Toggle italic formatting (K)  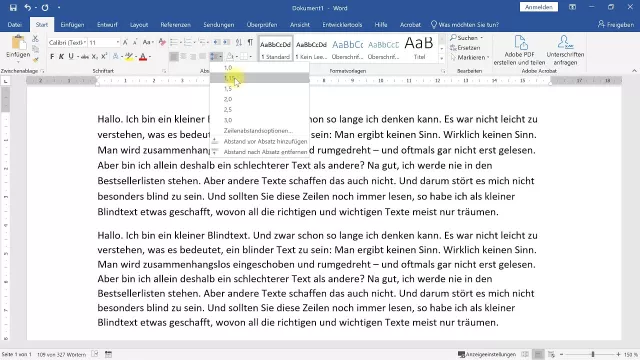(61, 57)
